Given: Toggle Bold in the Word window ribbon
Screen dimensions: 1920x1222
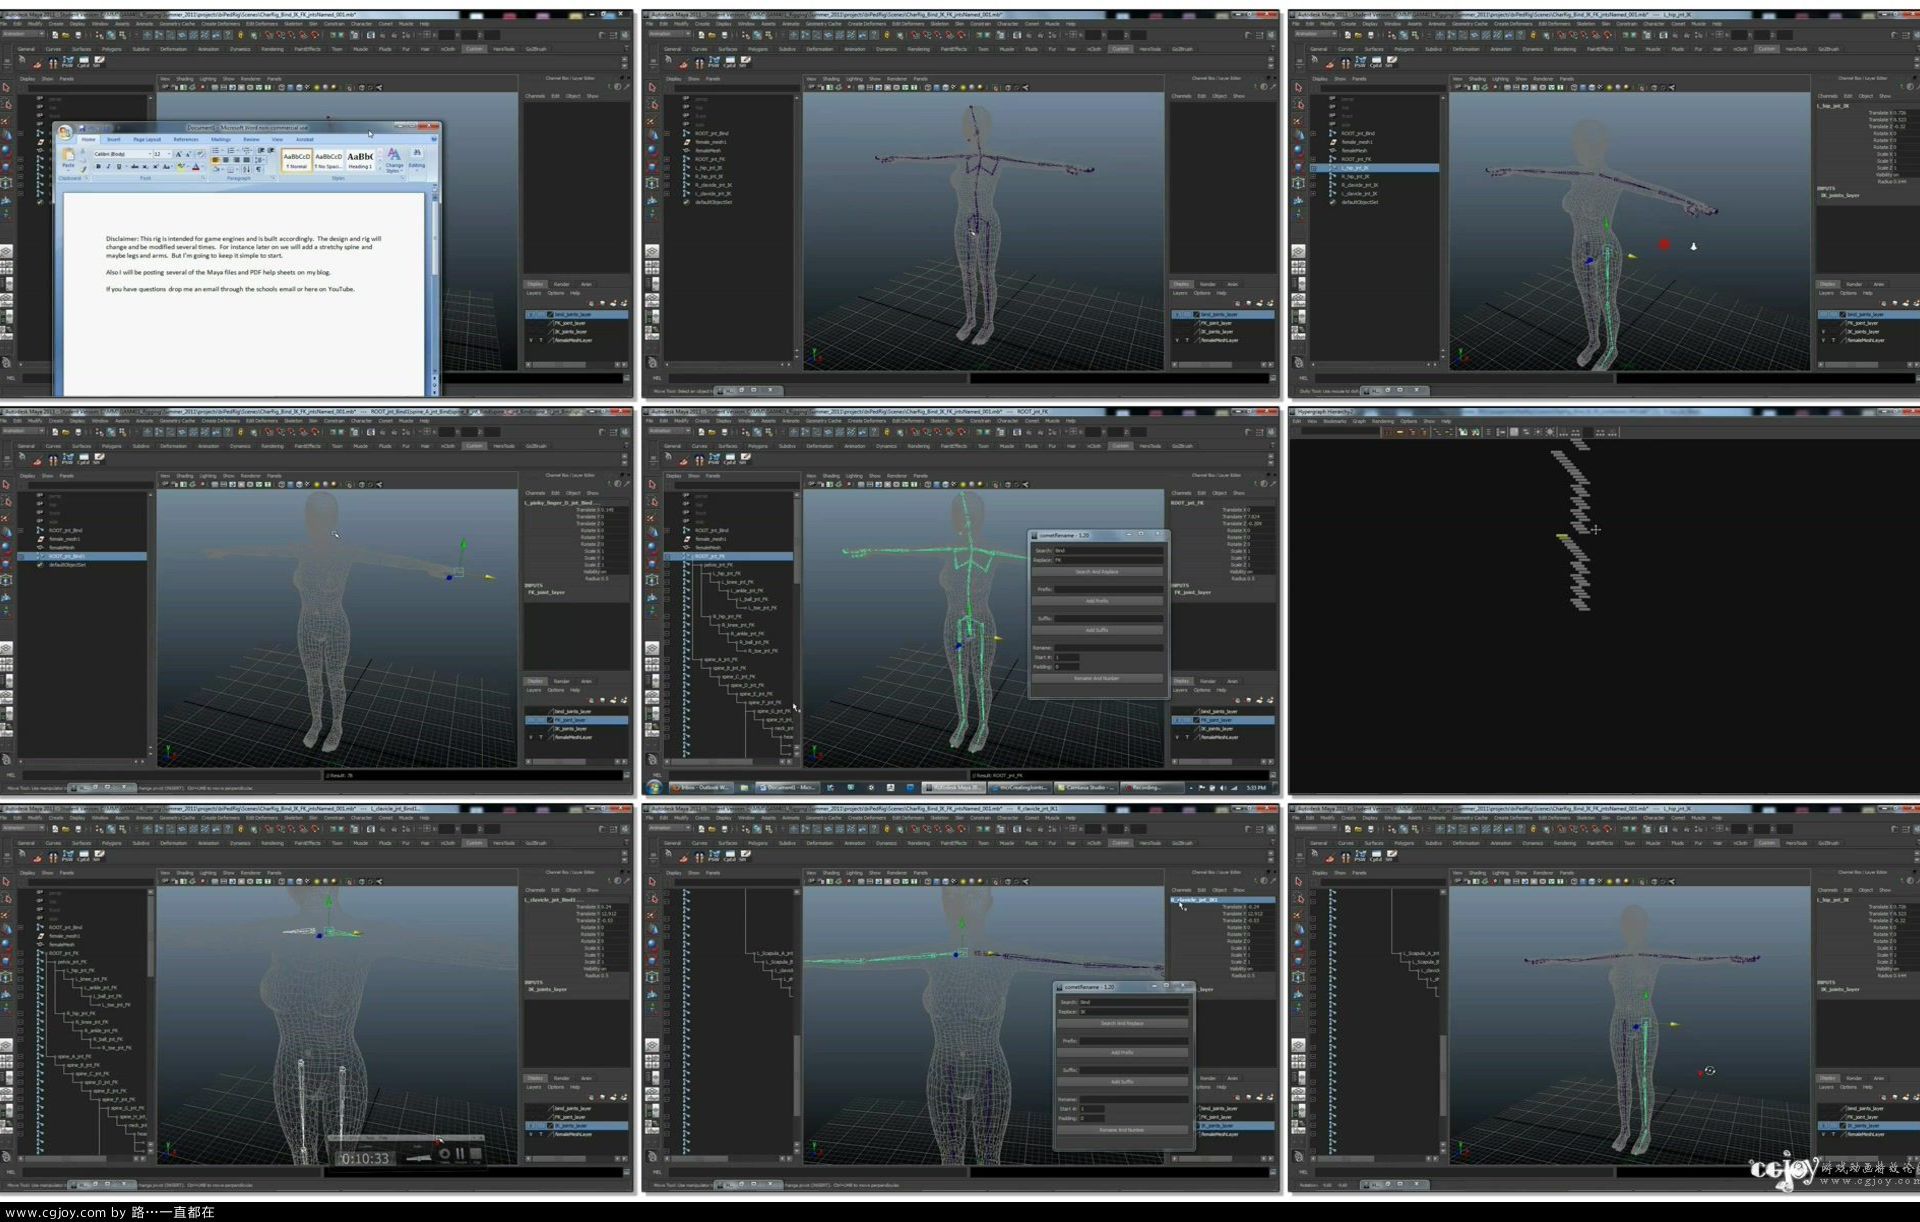Looking at the screenshot, I should coord(98,167).
